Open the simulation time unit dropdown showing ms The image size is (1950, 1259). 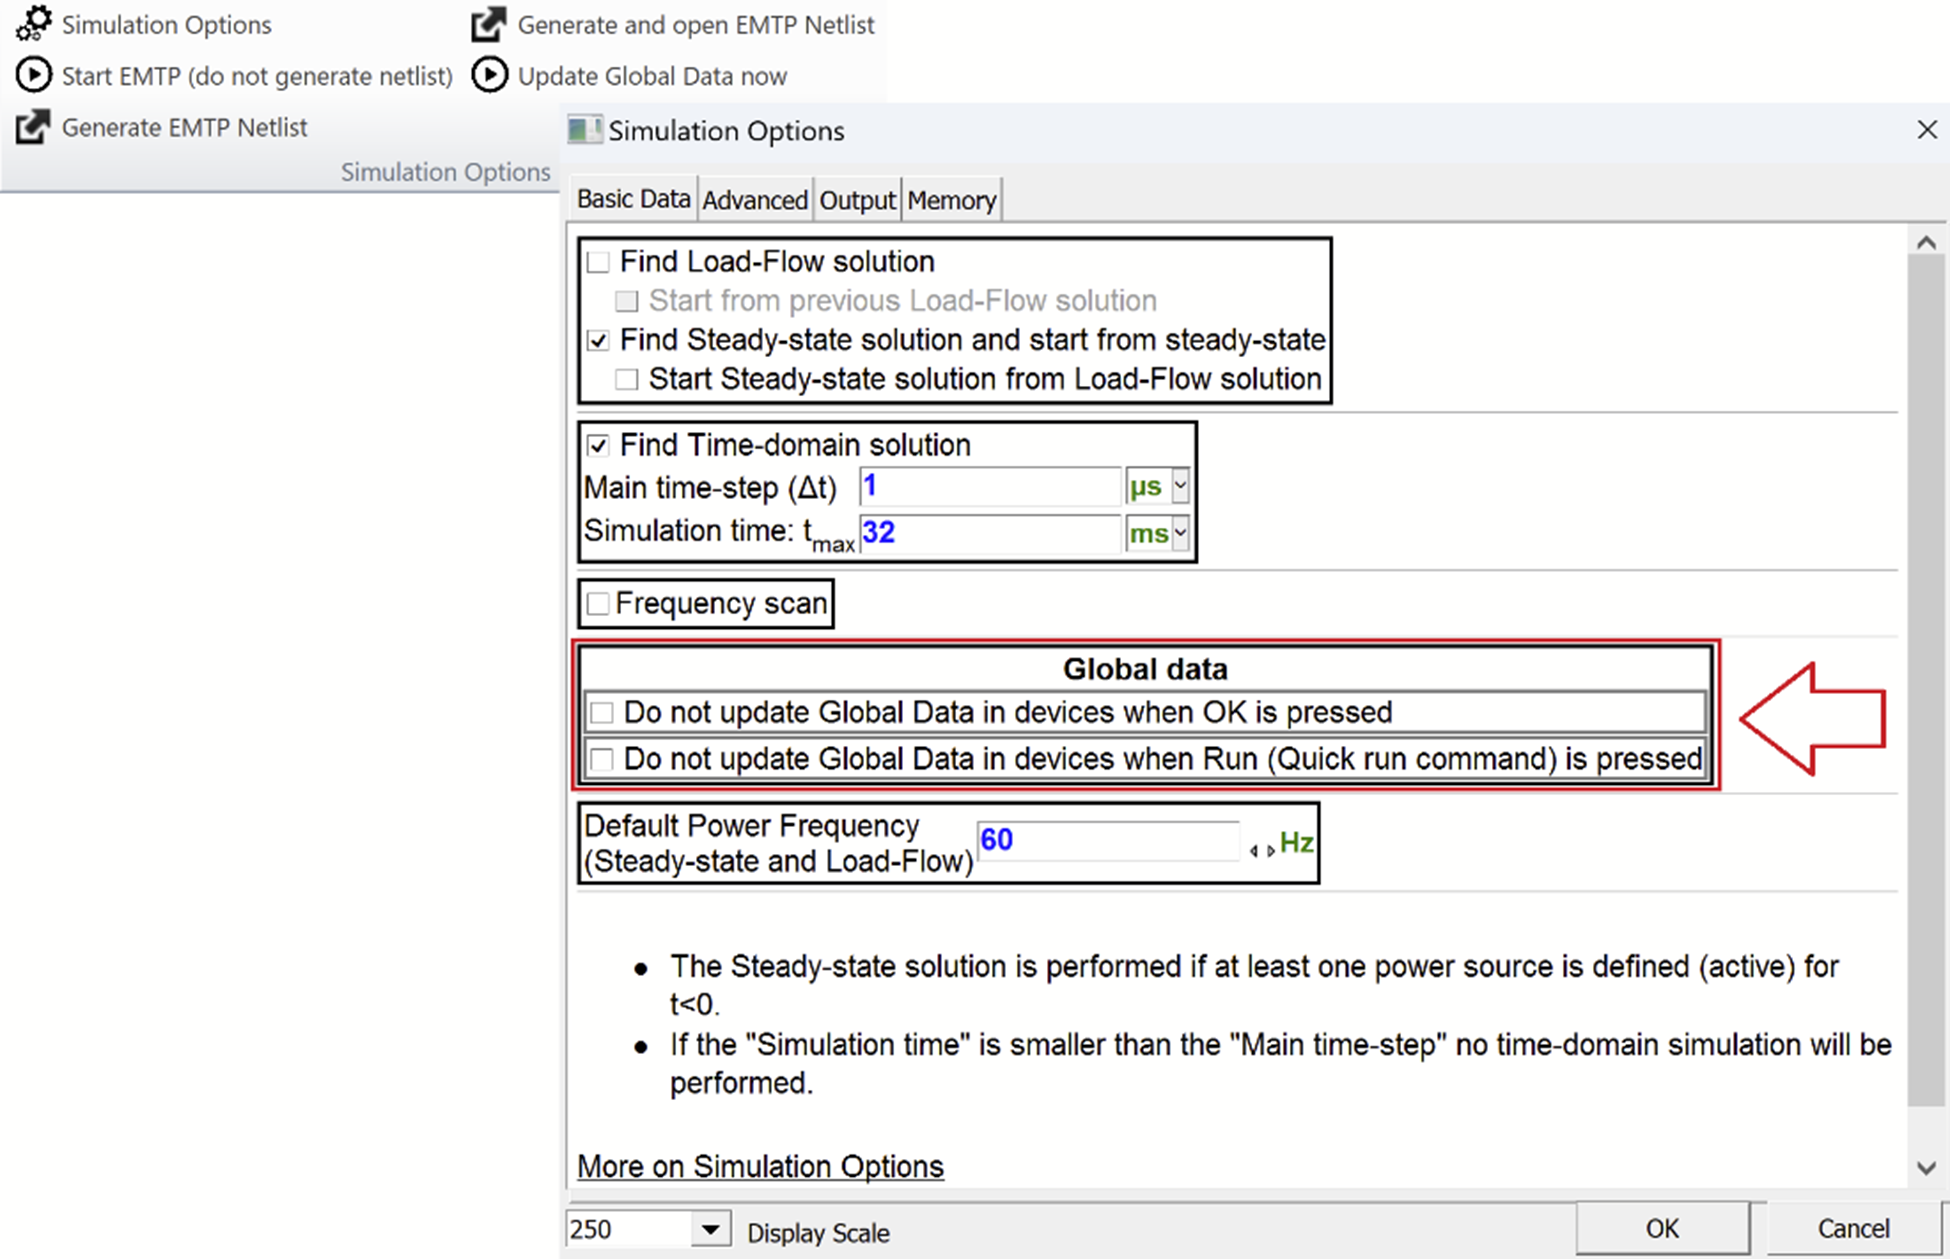coord(1178,533)
